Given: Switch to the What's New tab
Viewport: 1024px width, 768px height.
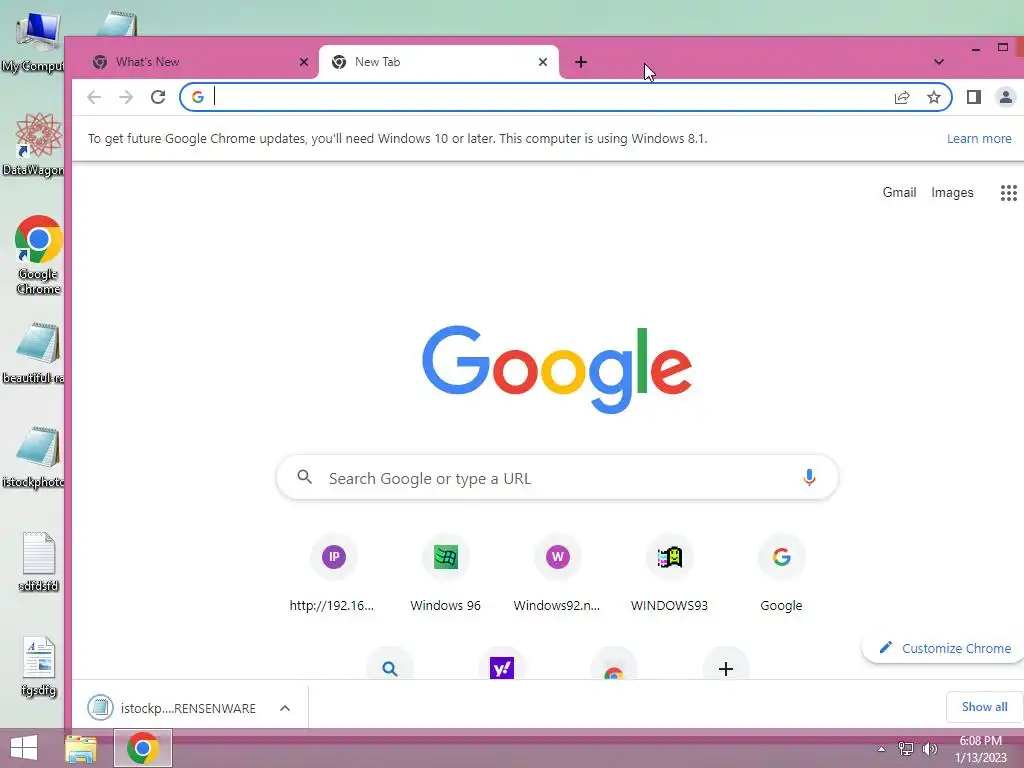Looking at the screenshot, I should (x=195, y=62).
